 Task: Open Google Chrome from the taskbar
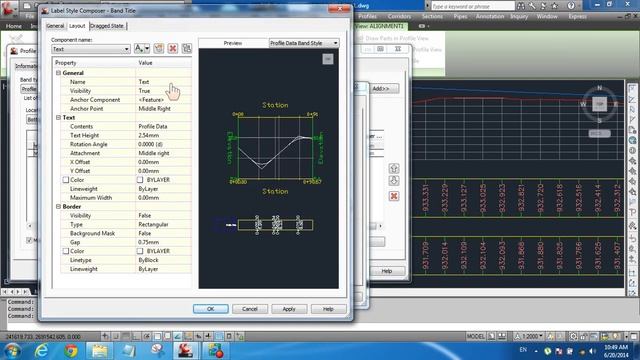click(x=71, y=351)
